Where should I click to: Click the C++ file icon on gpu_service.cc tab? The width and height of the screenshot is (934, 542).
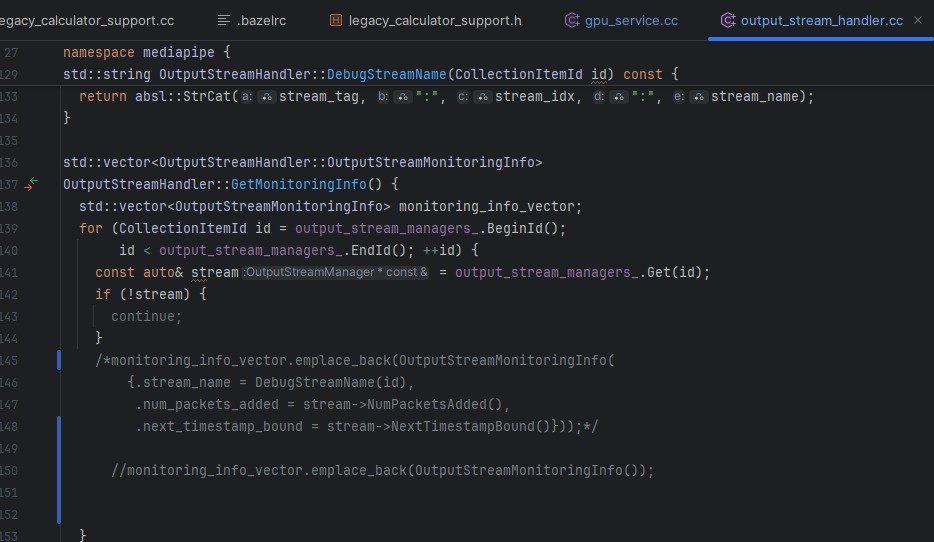[572, 20]
